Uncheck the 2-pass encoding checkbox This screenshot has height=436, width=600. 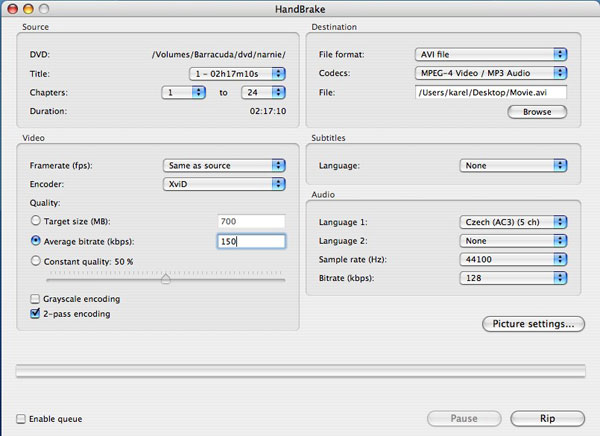click(35, 314)
